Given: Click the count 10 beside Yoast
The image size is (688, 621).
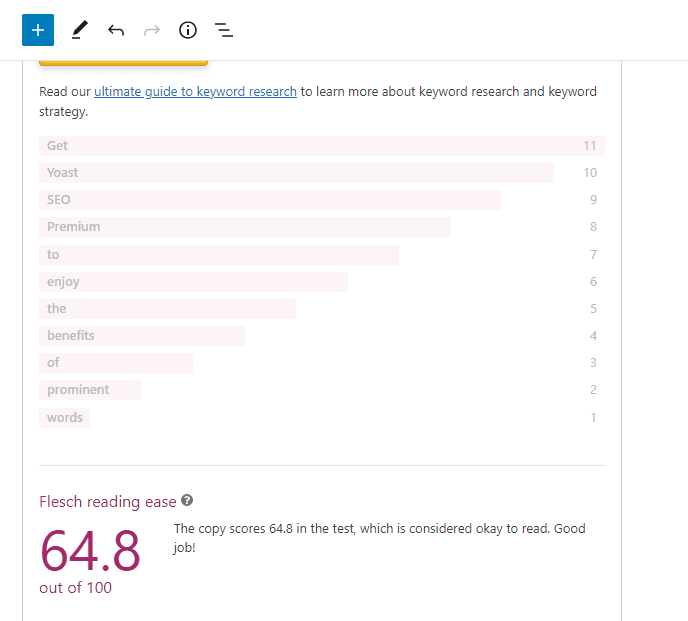Looking at the screenshot, I should click(590, 173).
